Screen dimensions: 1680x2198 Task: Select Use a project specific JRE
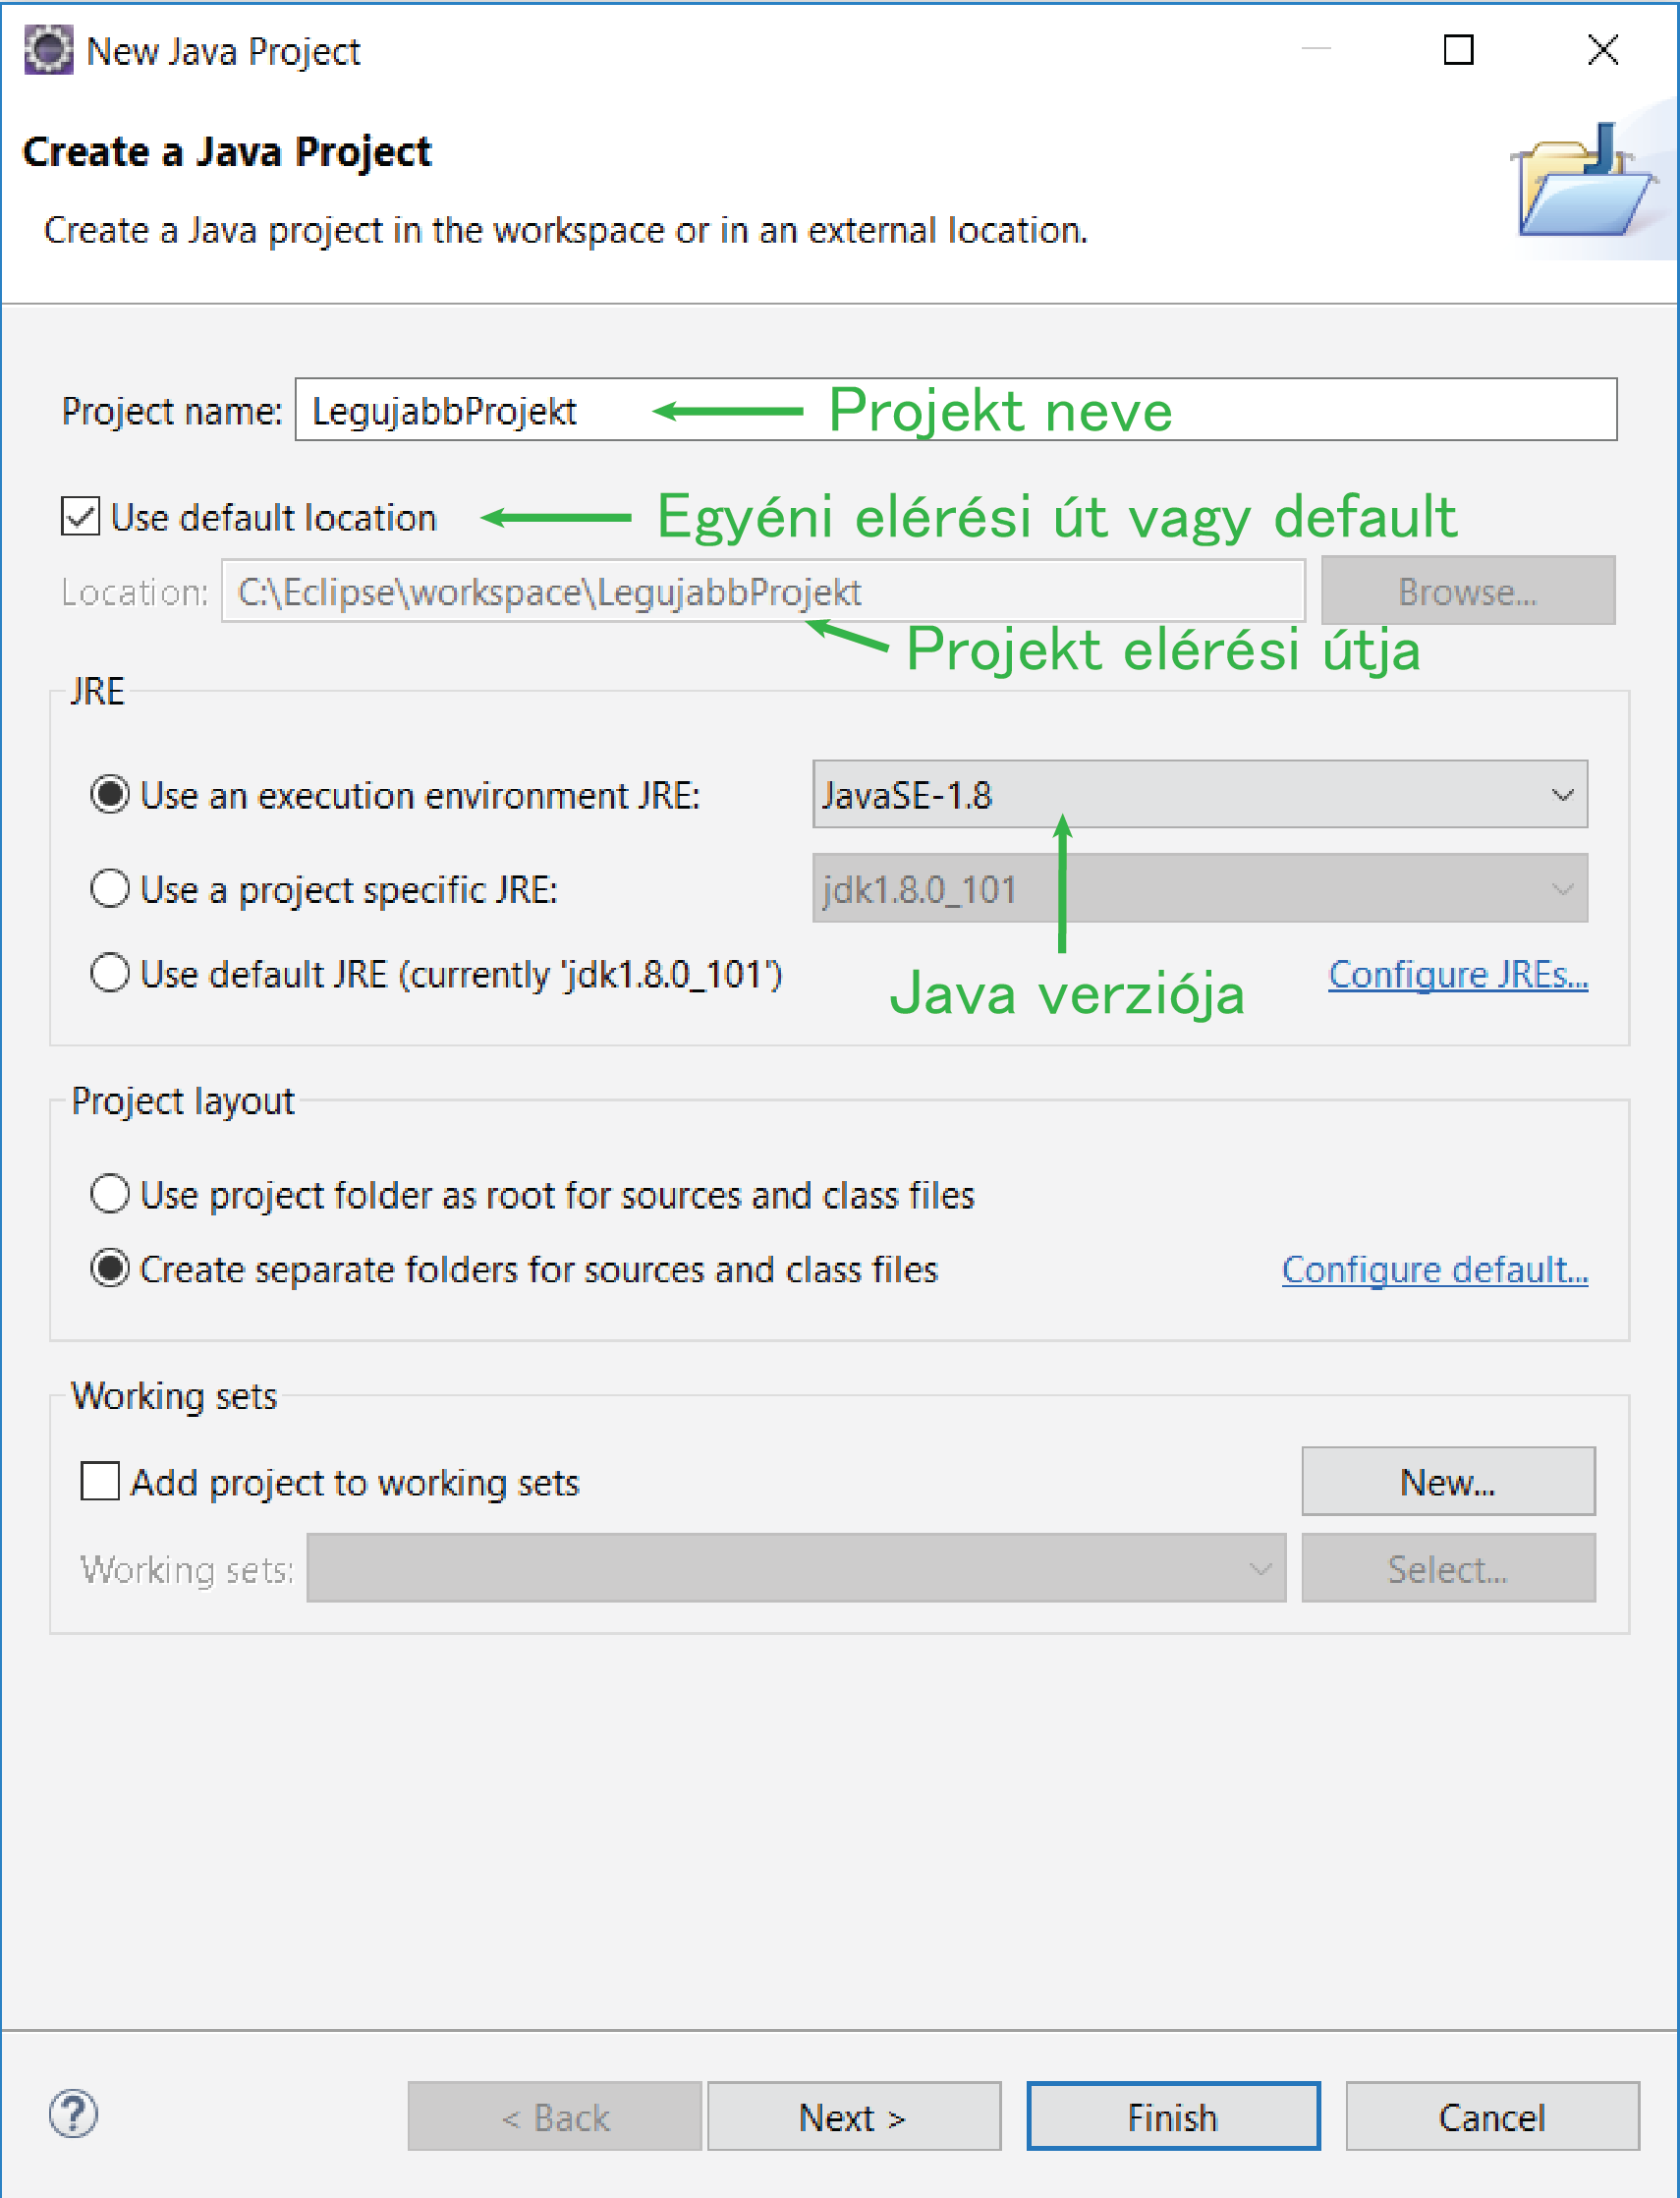[x=110, y=888]
